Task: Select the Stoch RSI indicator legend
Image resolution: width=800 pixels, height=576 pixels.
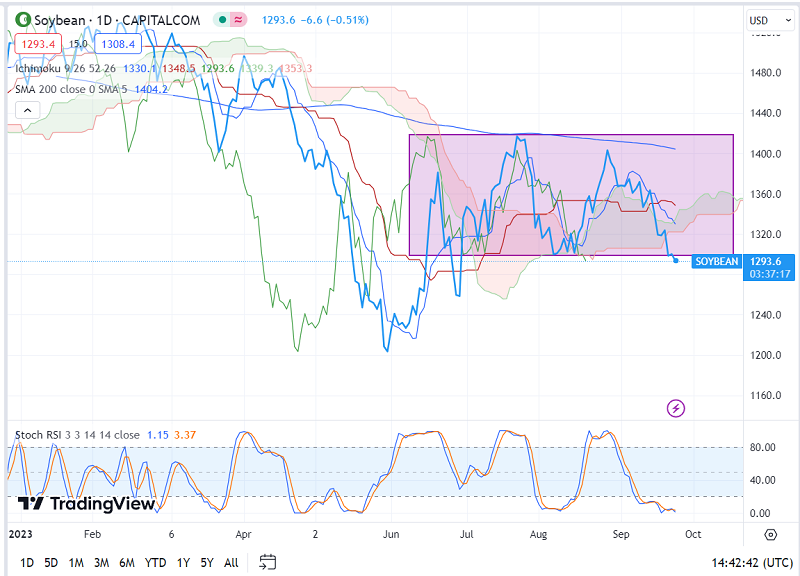Action: click(x=76, y=435)
